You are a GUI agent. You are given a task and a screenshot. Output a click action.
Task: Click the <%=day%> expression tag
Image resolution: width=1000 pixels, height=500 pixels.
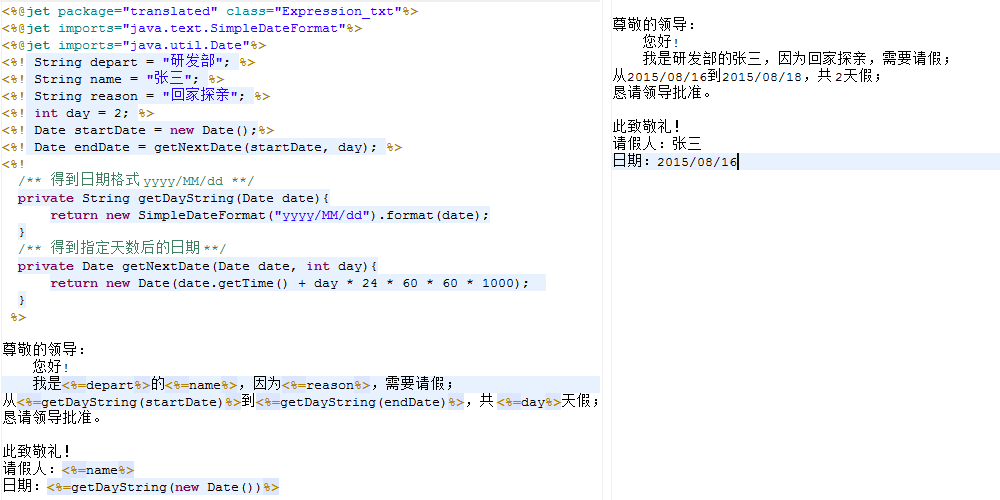(529, 402)
